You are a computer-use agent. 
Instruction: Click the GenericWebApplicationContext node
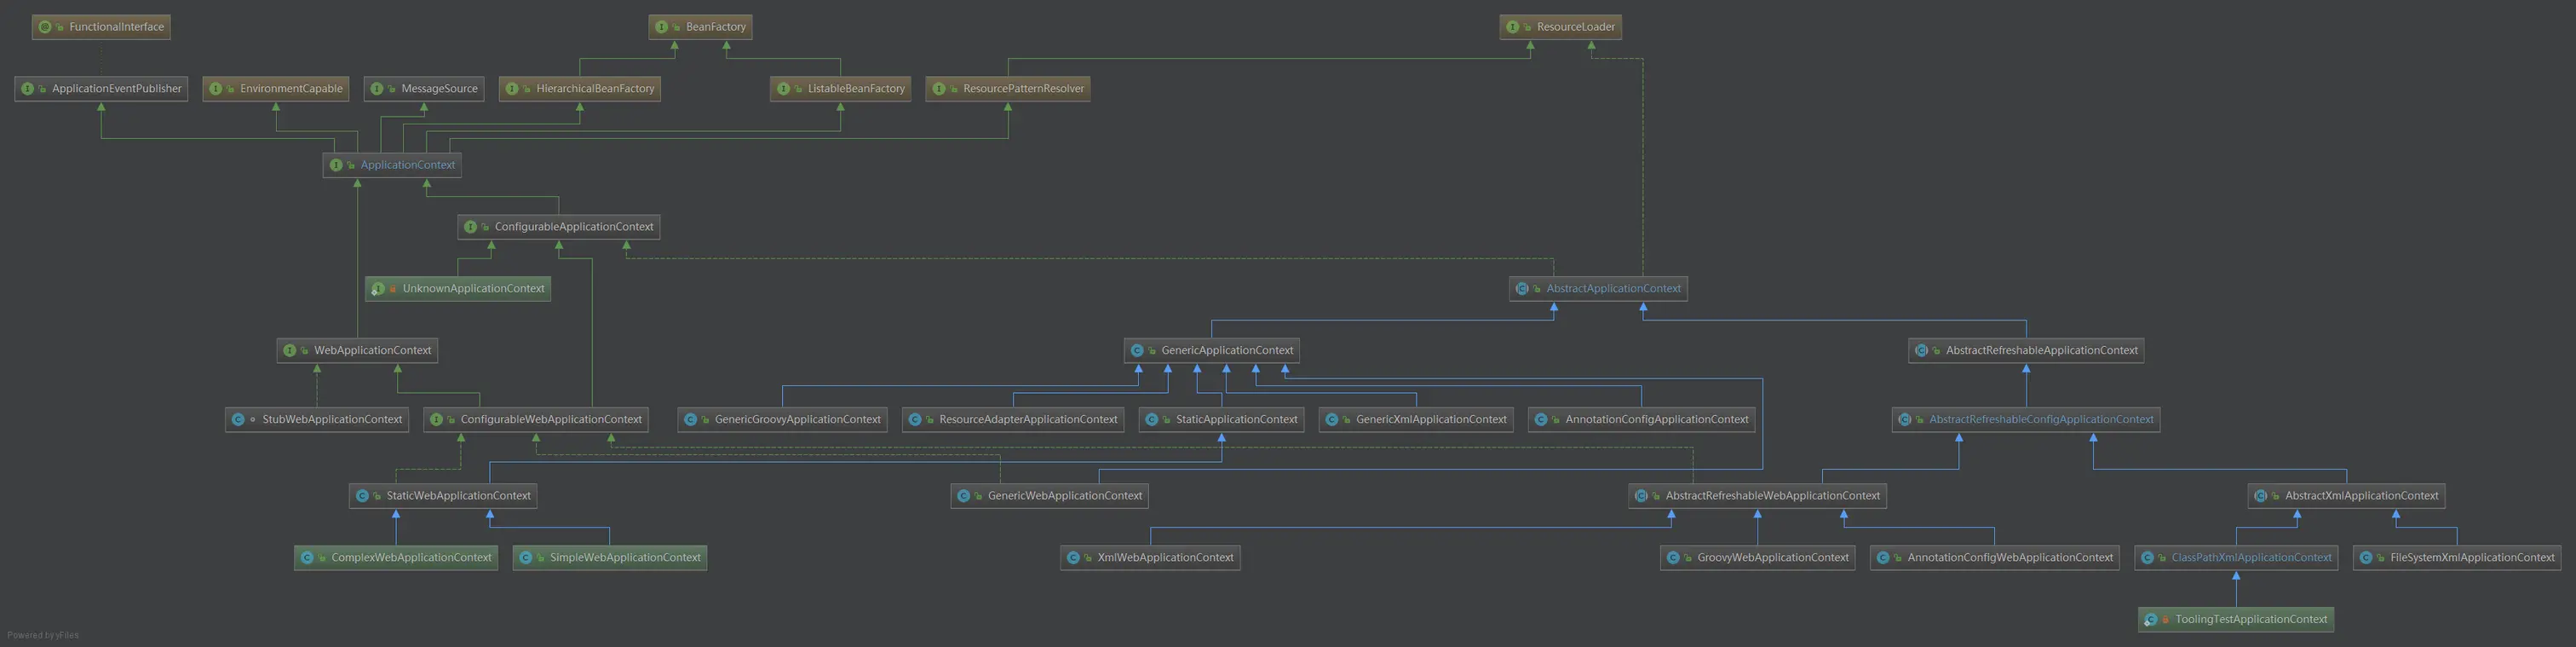click(1049, 496)
